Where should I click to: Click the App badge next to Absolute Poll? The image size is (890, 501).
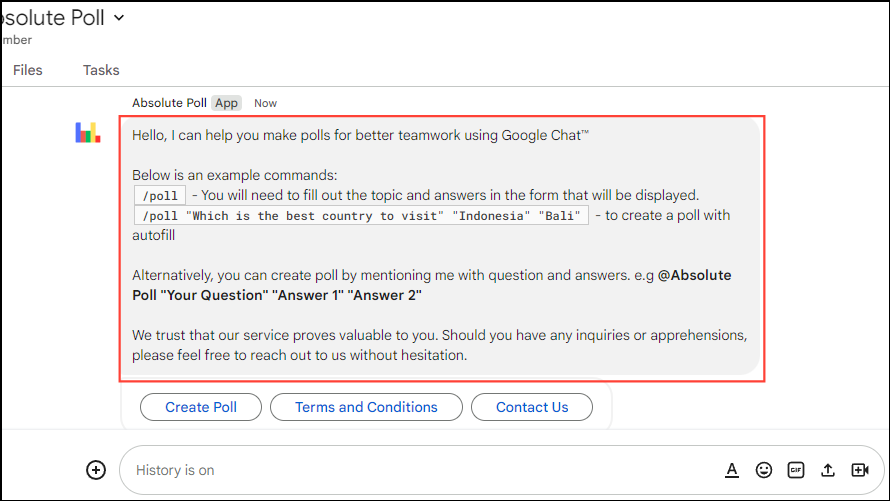coord(226,103)
